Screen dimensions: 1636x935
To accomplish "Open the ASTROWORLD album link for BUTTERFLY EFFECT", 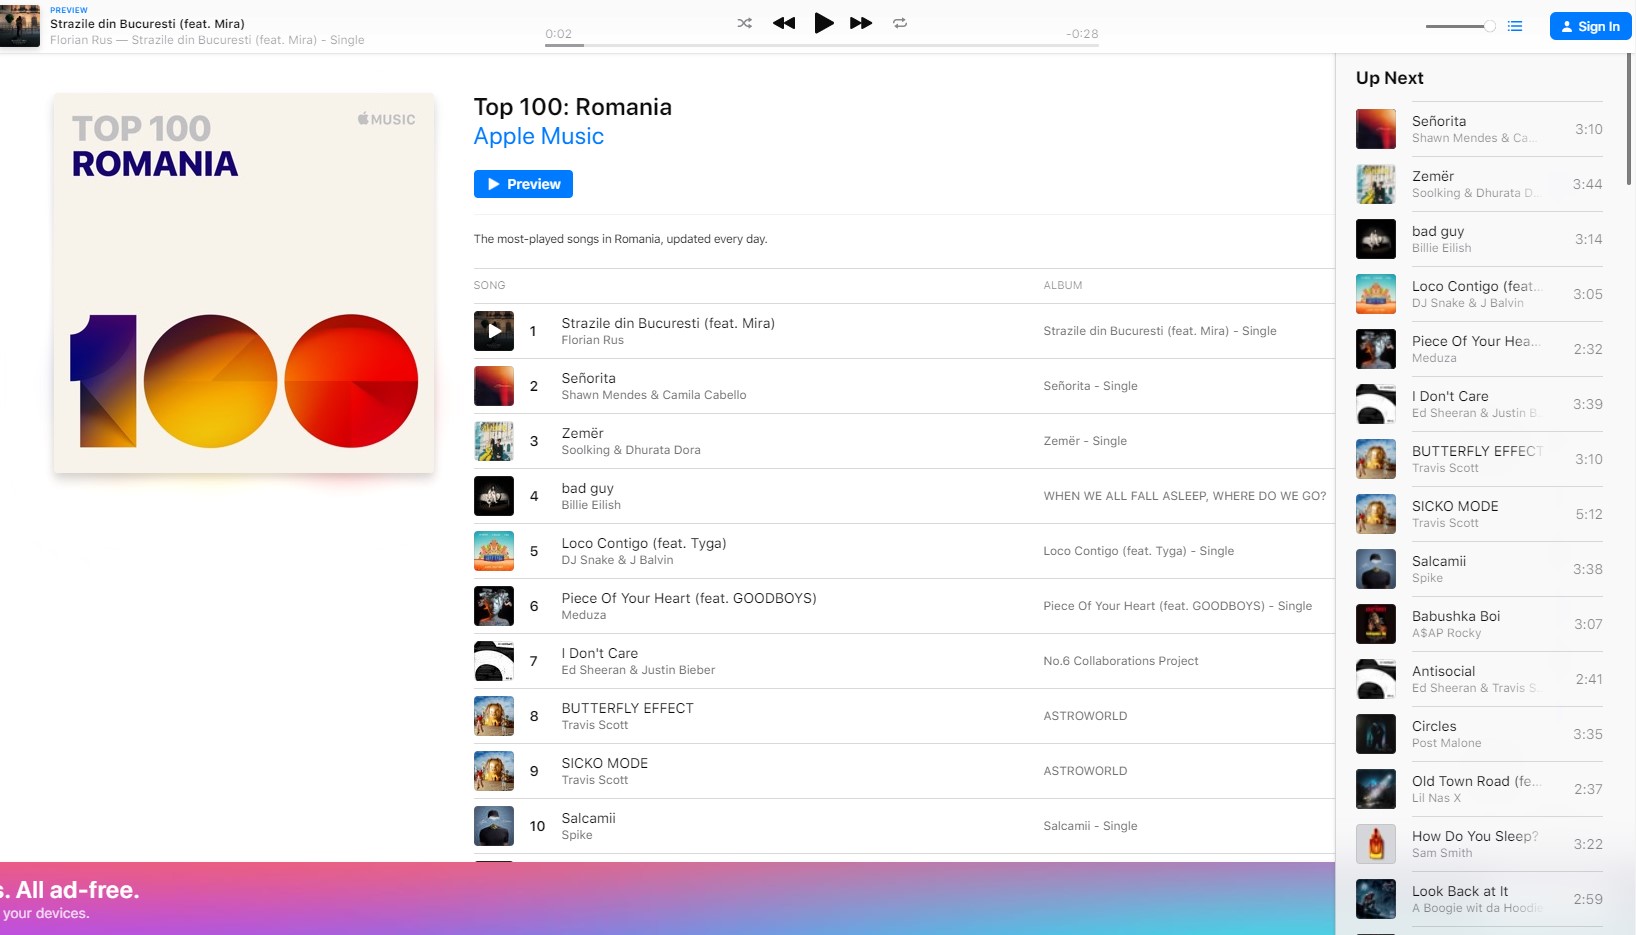I will point(1085,716).
